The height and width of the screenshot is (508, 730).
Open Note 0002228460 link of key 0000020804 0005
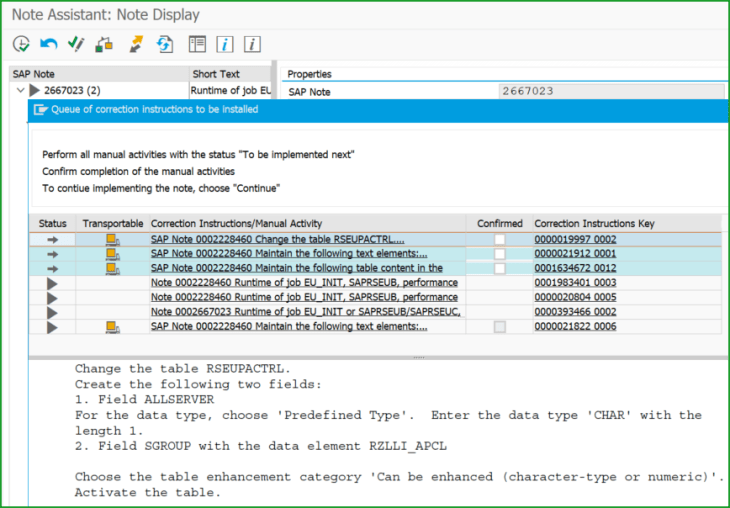pyautogui.click(x=304, y=297)
